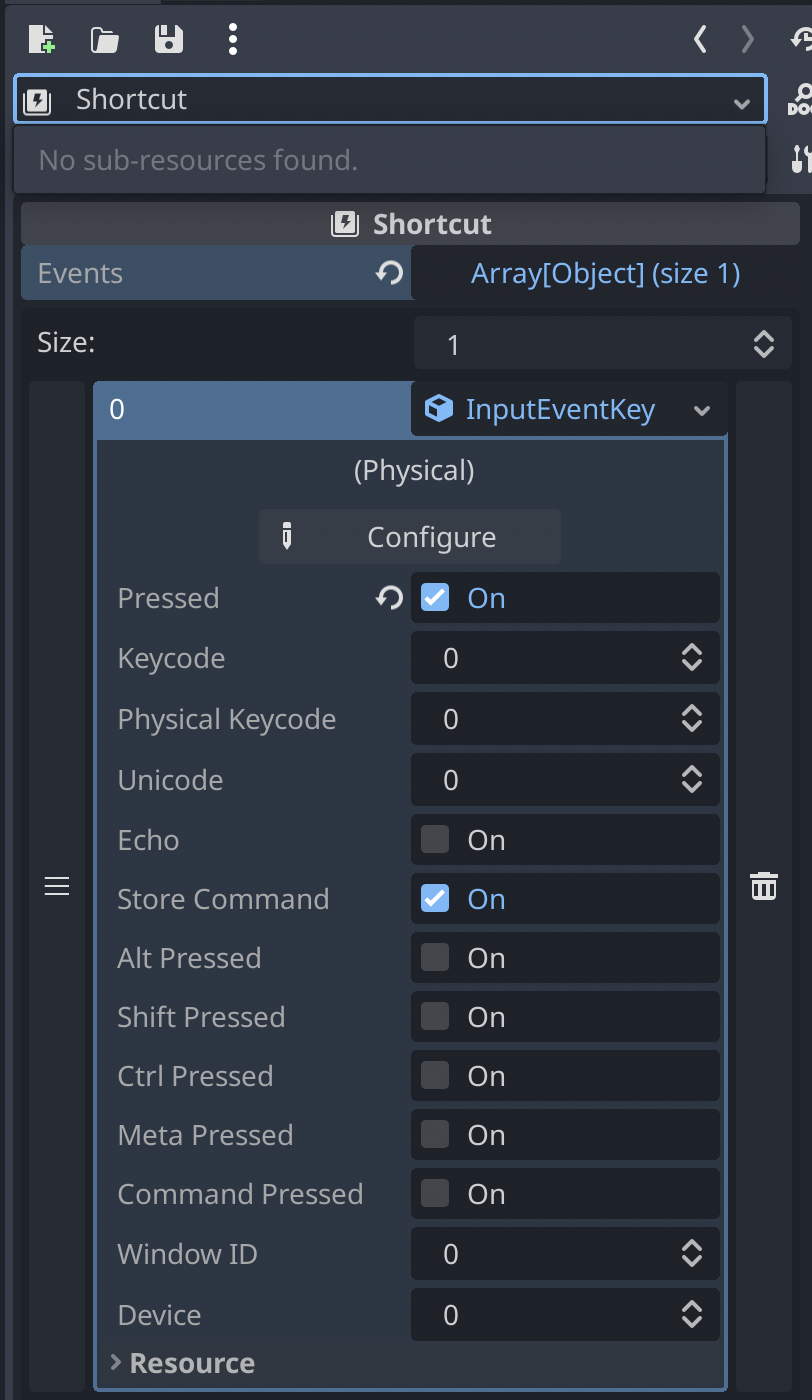Increase Keycode using its up stepper
The width and height of the screenshot is (812, 1400).
click(x=692, y=651)
